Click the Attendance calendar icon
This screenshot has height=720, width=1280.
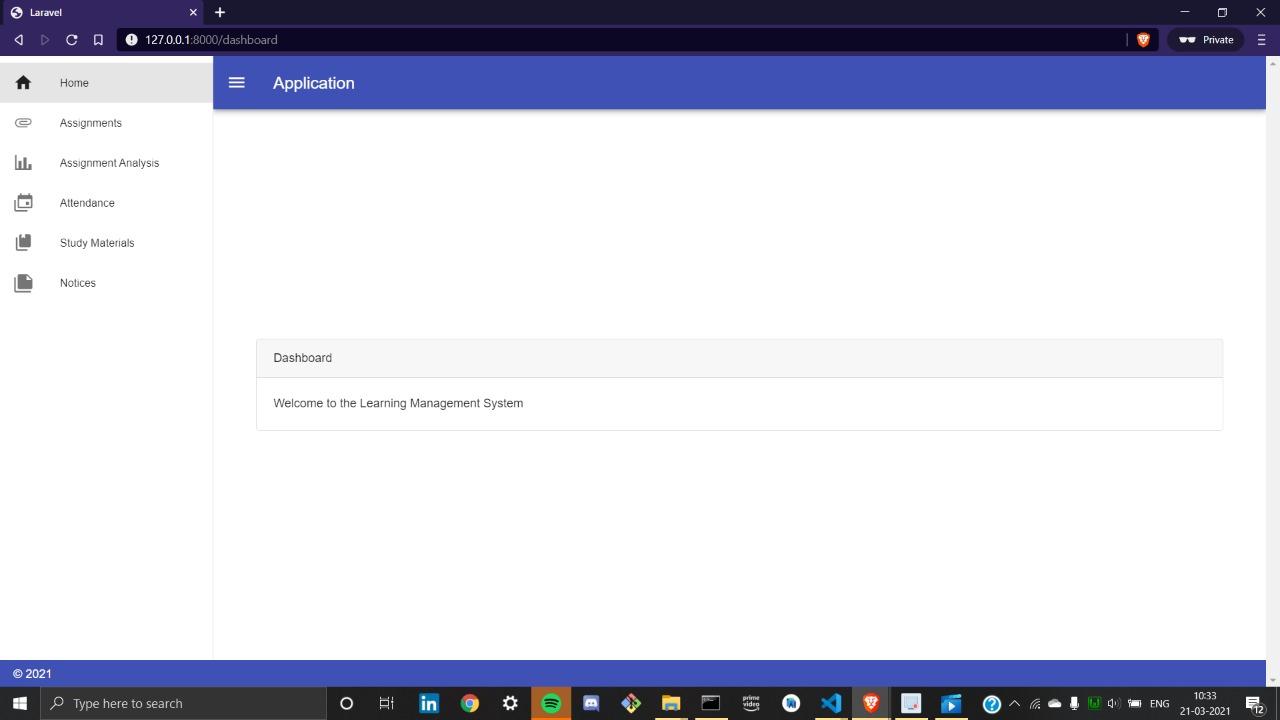click(23, 203)
